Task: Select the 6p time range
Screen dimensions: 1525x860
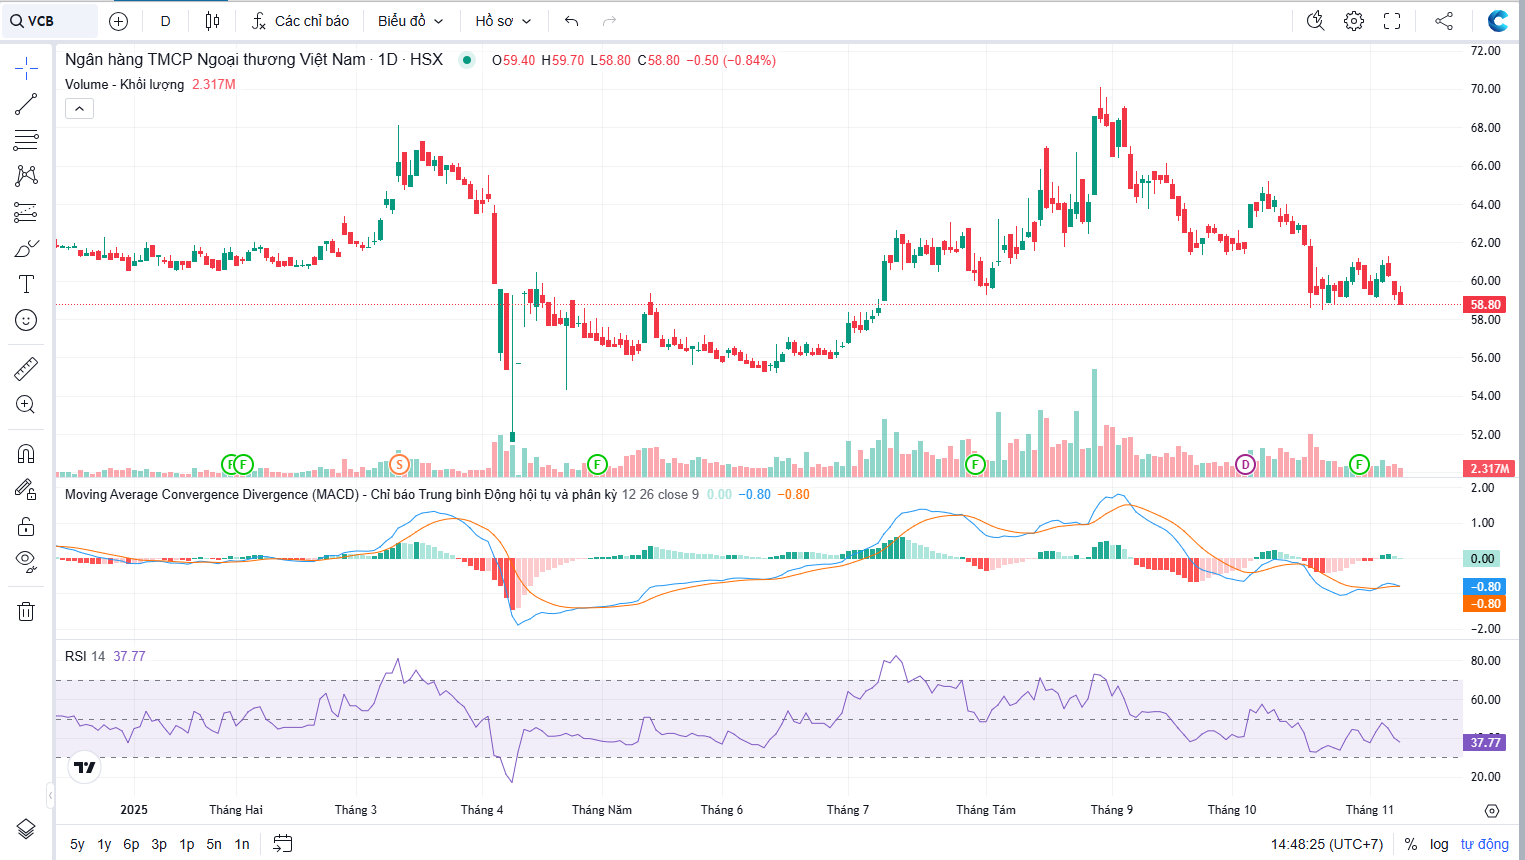Action: (131, 844)
